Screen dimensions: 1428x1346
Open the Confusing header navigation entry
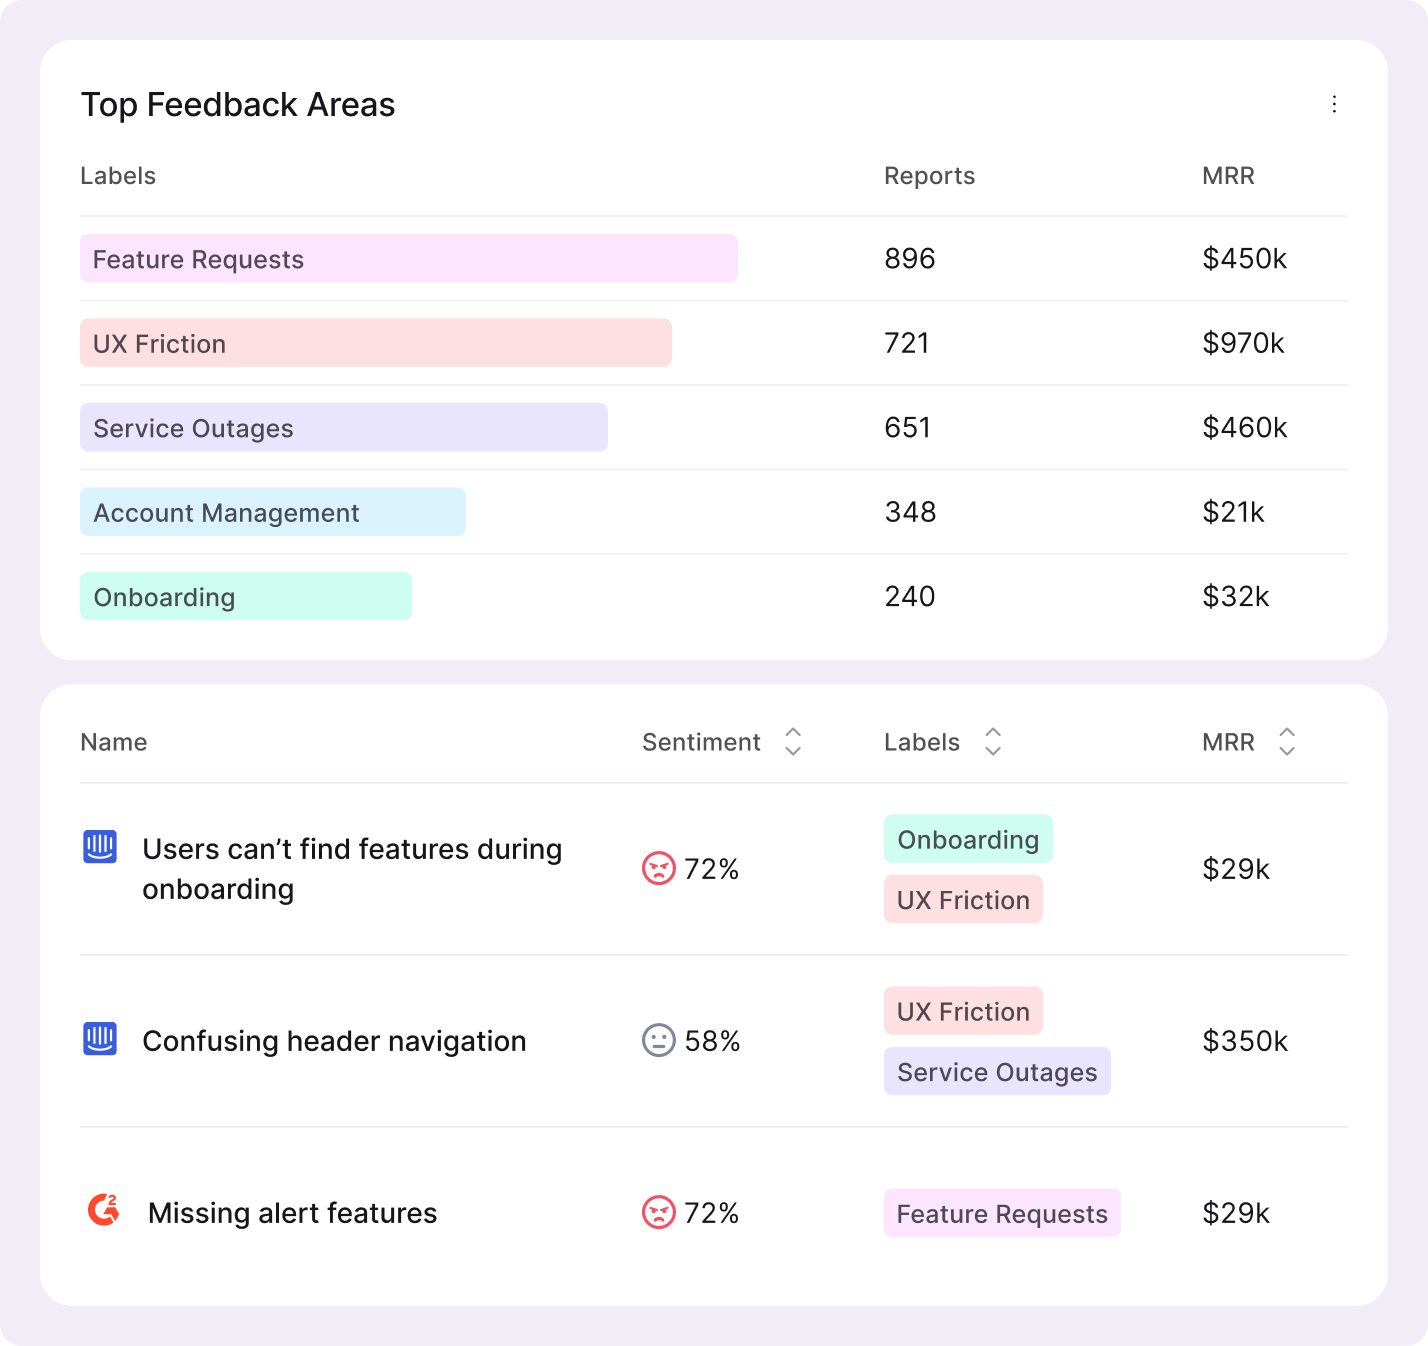(334, 1041)
